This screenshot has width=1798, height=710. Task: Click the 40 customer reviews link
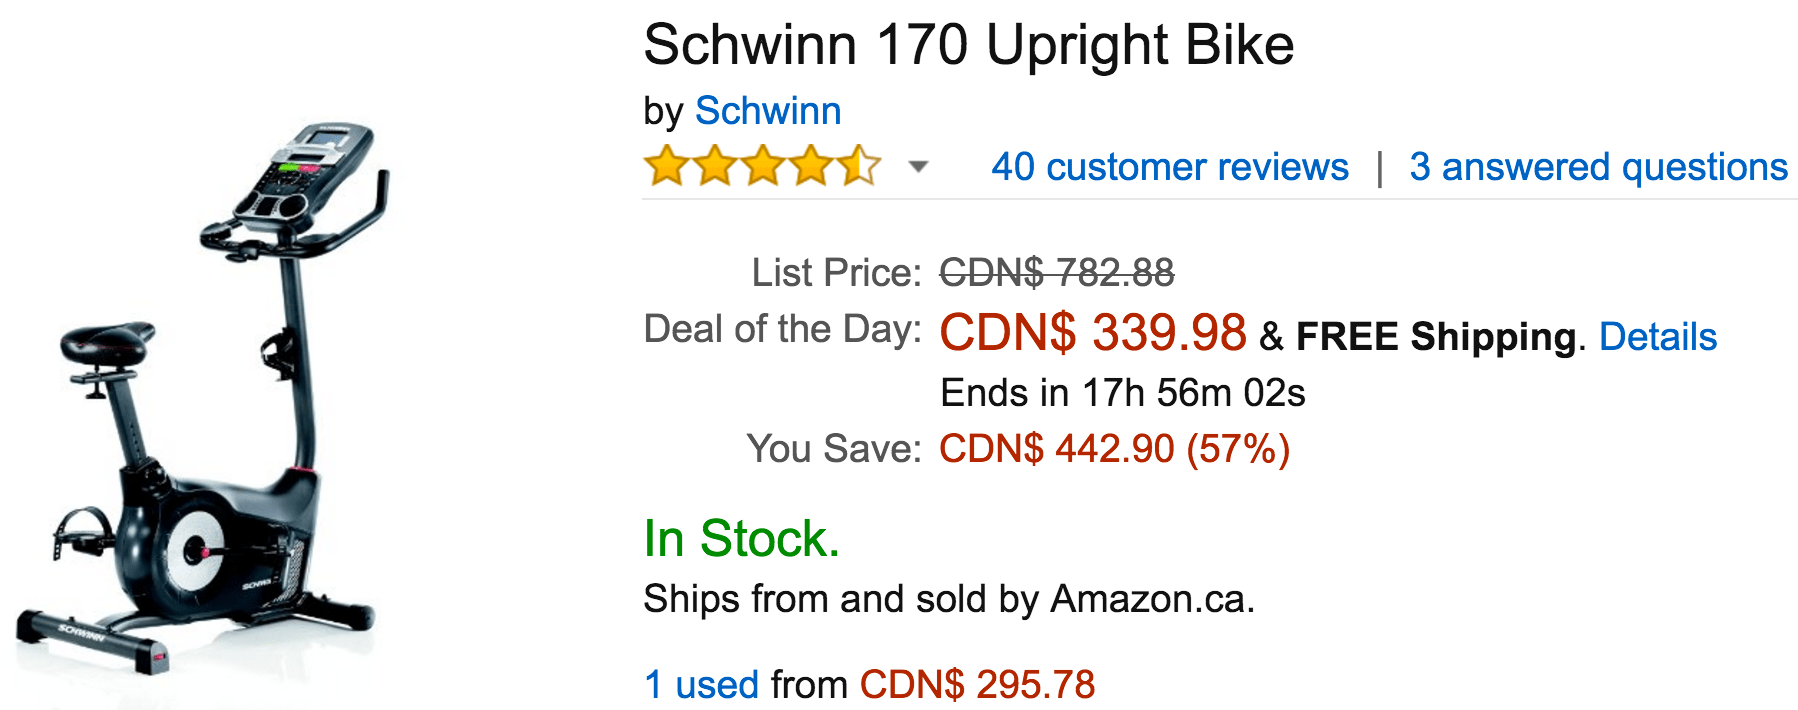point(1170,167)
